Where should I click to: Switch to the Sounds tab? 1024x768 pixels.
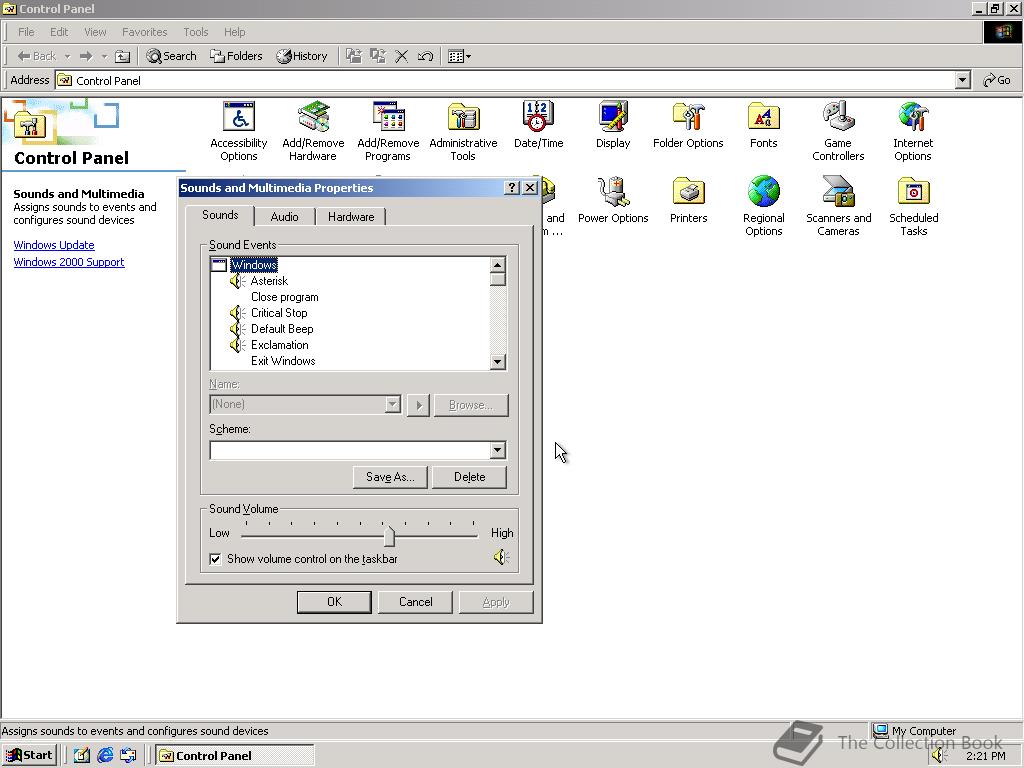tap(220, 215)
